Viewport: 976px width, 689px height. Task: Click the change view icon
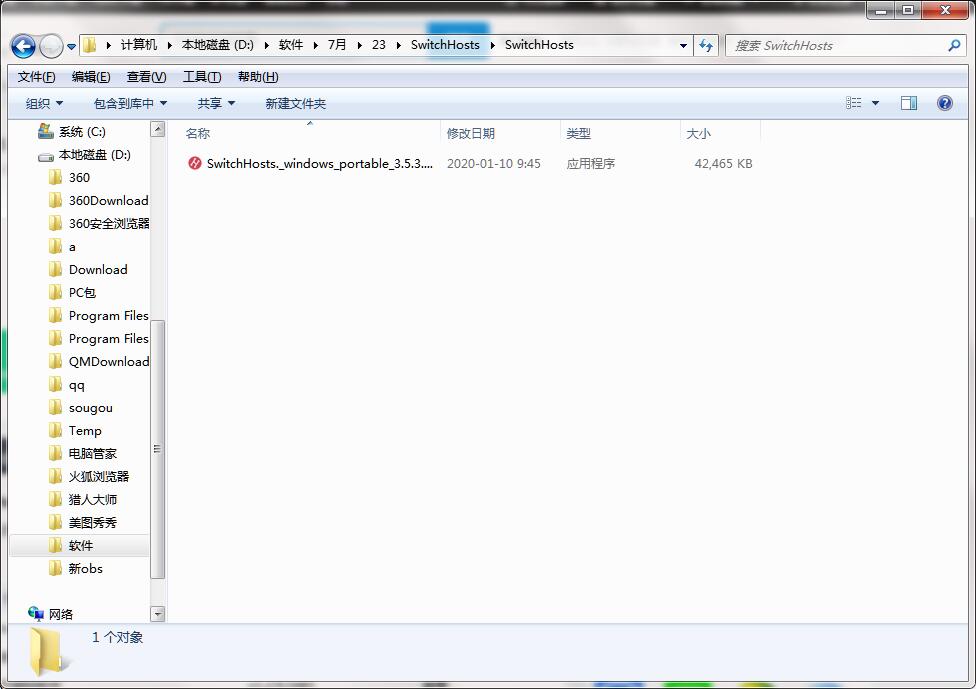(x=853, y=103)
